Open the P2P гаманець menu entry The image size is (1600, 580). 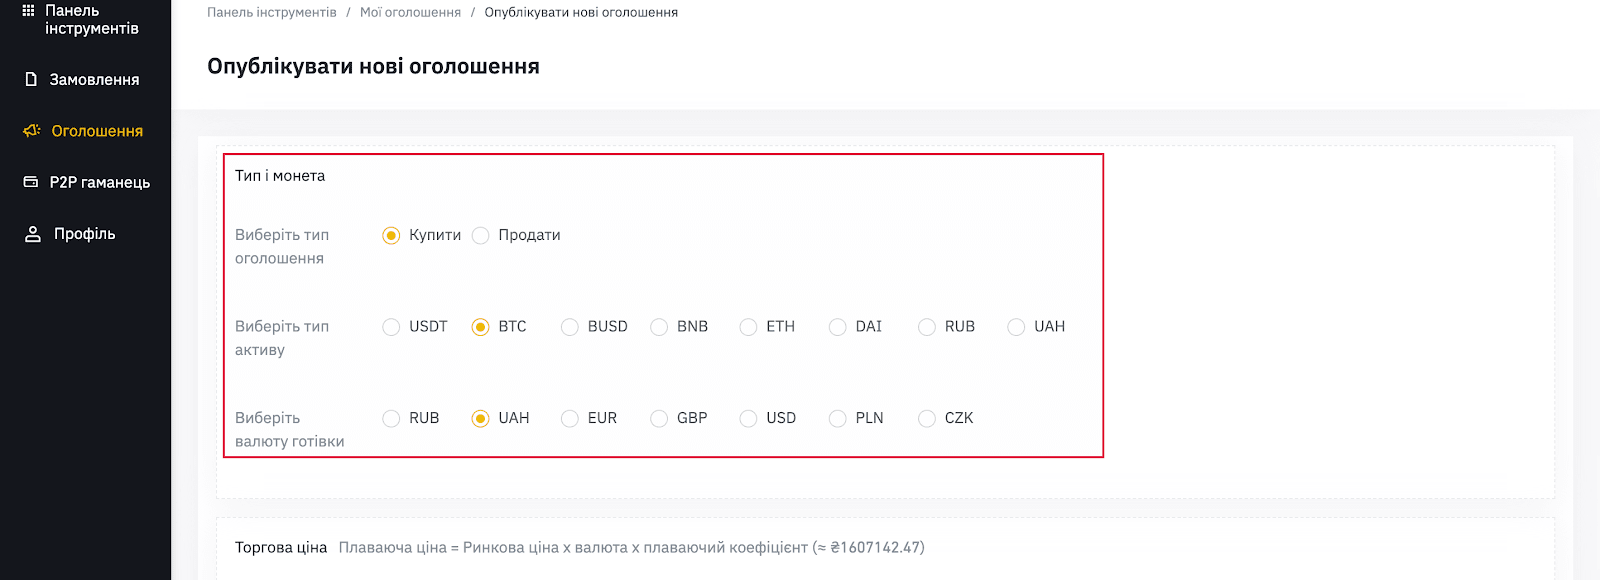click(85, 182)
